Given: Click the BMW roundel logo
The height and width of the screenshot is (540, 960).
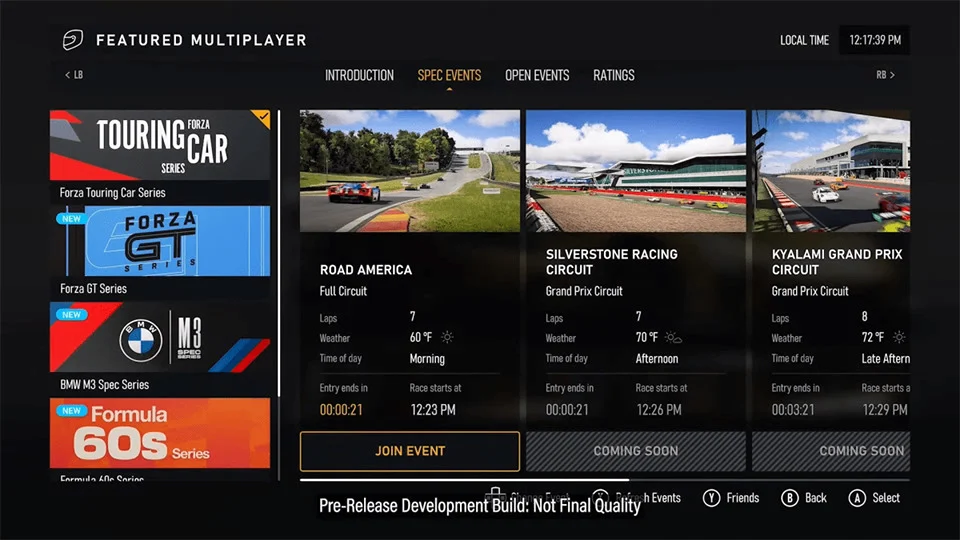Looking at the screenshot, I should pos(141,340).
